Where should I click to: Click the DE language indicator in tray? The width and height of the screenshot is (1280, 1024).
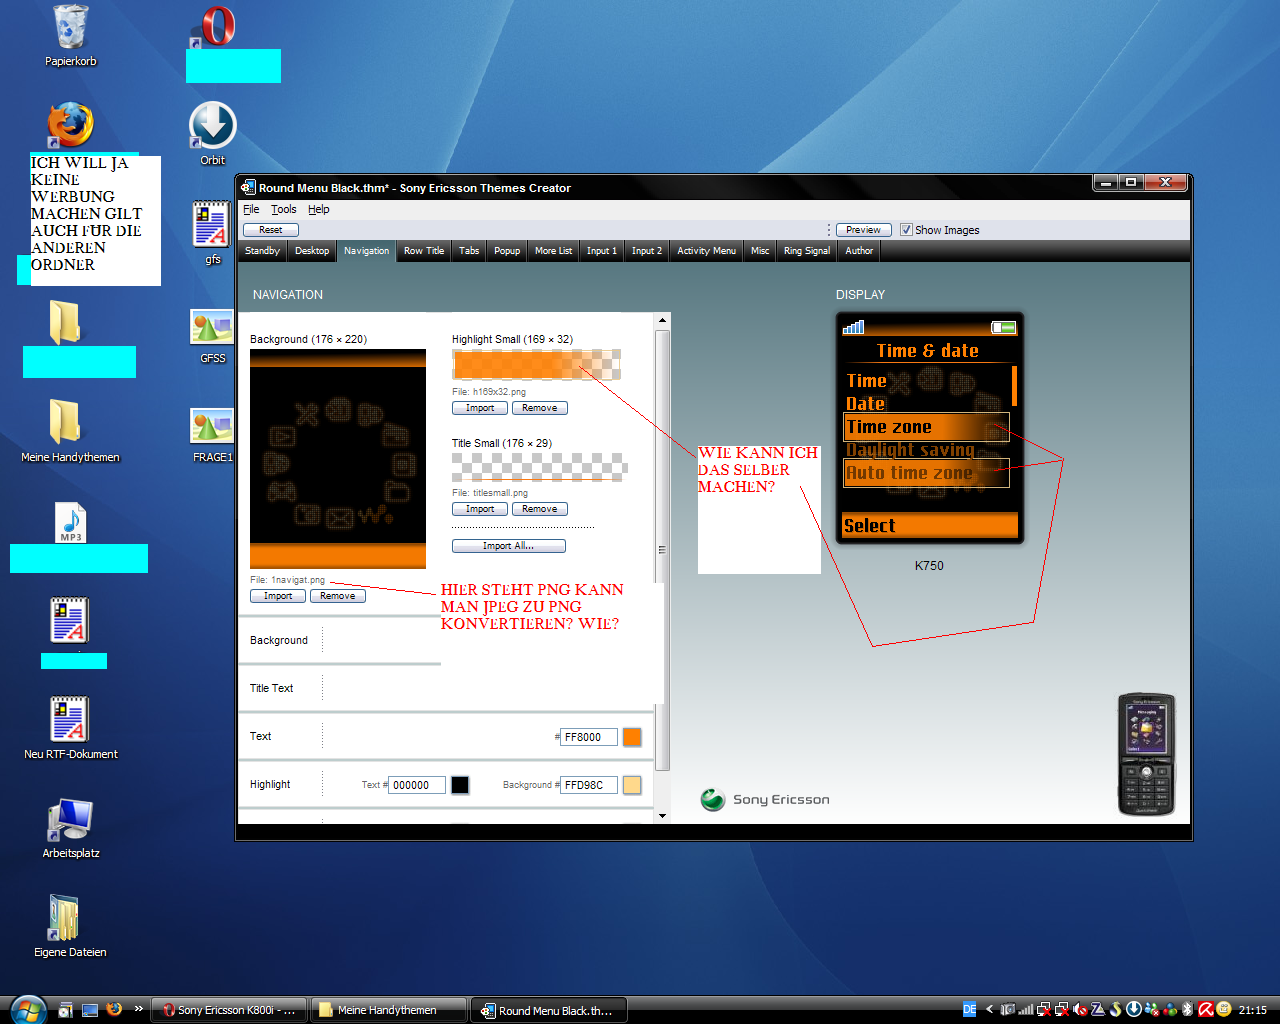click(969, 1010)
